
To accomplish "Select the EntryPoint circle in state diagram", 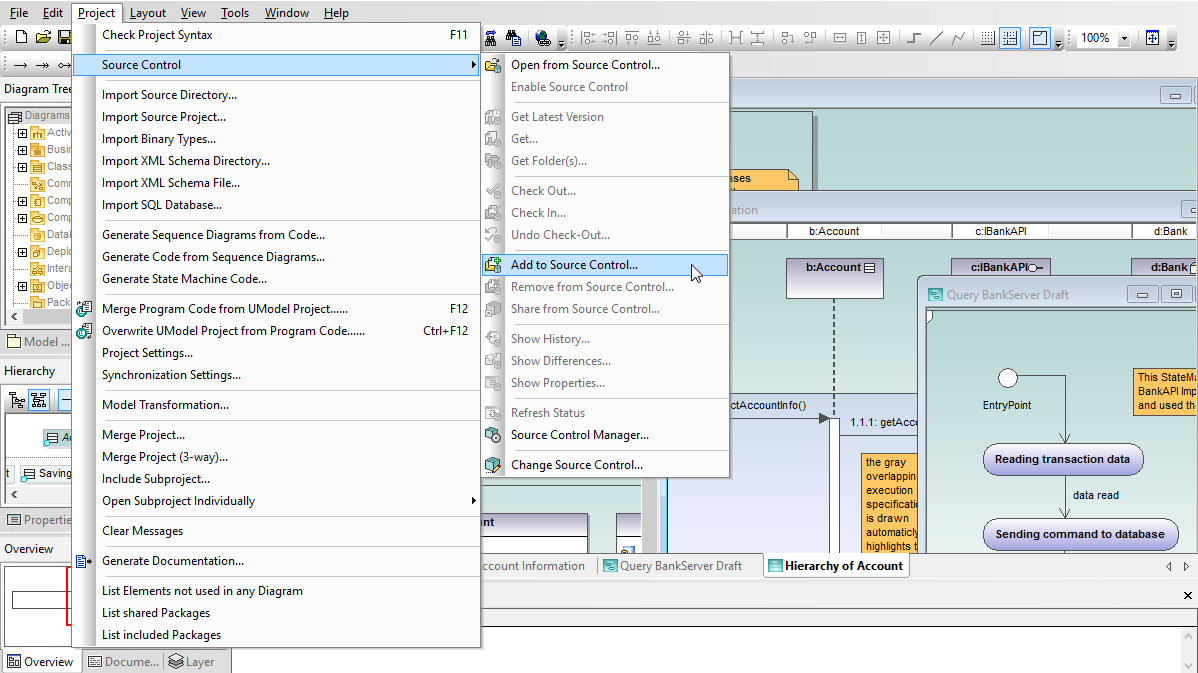I will pos(1008,378).
